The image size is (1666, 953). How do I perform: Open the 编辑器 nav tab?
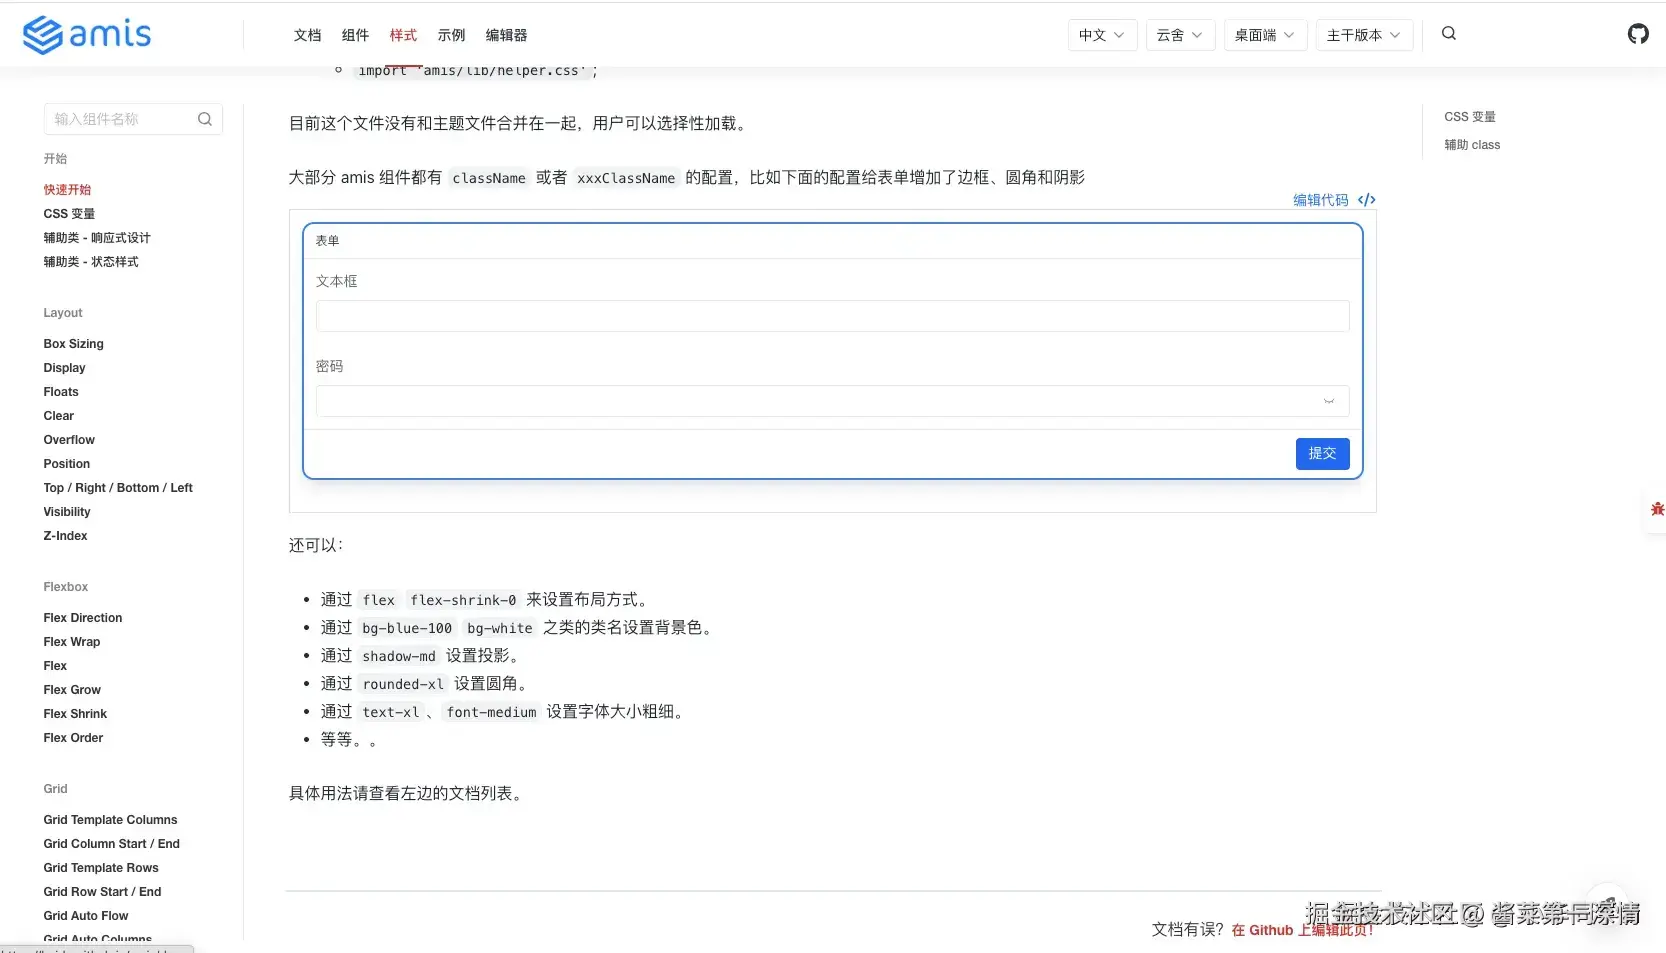pyautogui.click(x=506, y=35)
